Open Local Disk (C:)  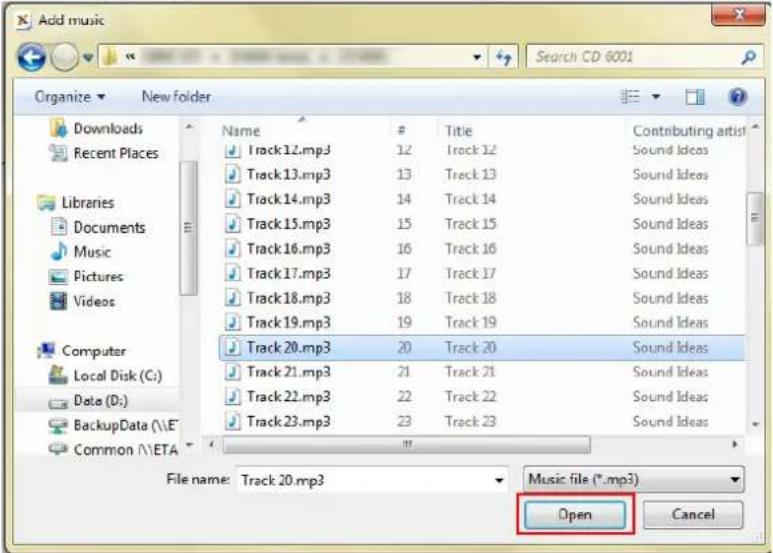[x=105, y=376]
